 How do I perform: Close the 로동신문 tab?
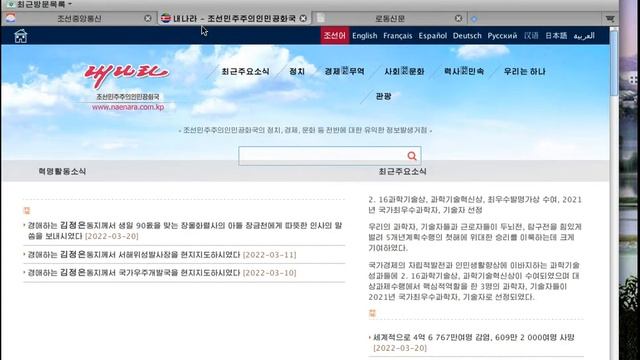pyautogui.click(x=458, y=18)
